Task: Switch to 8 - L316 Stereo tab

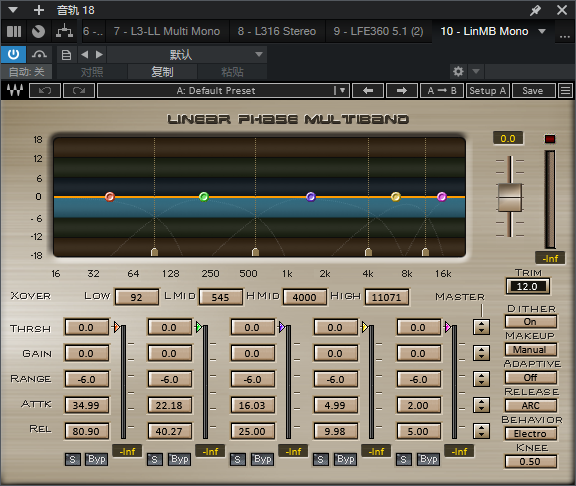Action: [x=277, y=31]
